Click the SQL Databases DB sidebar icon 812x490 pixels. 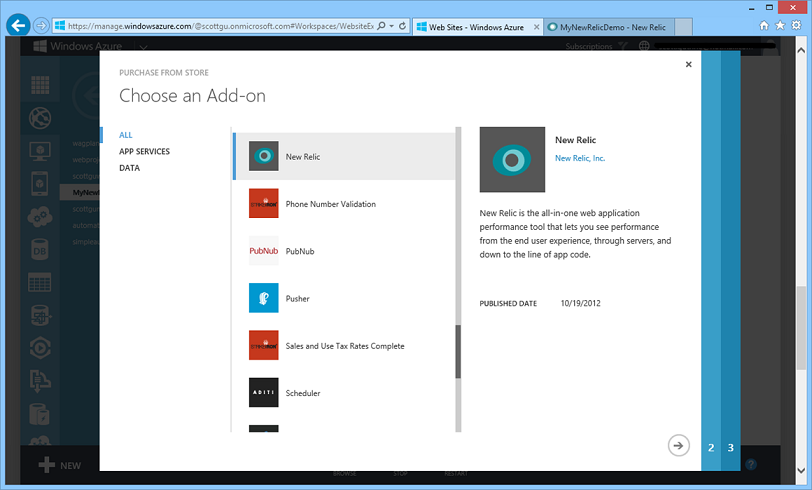coord(40,251)
